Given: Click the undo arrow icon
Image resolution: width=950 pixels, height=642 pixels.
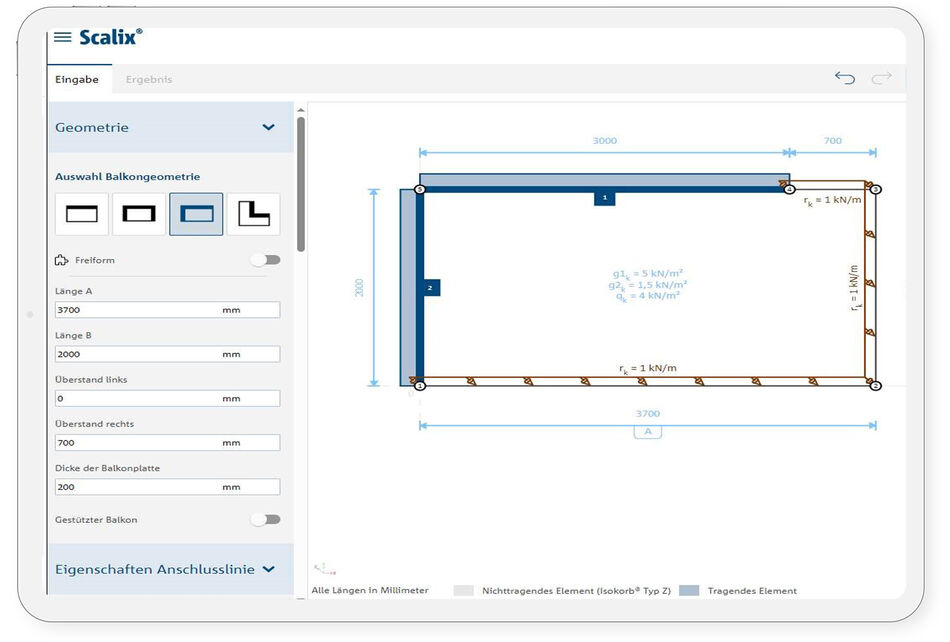Looking at the screenshot, I should (845, 78).
